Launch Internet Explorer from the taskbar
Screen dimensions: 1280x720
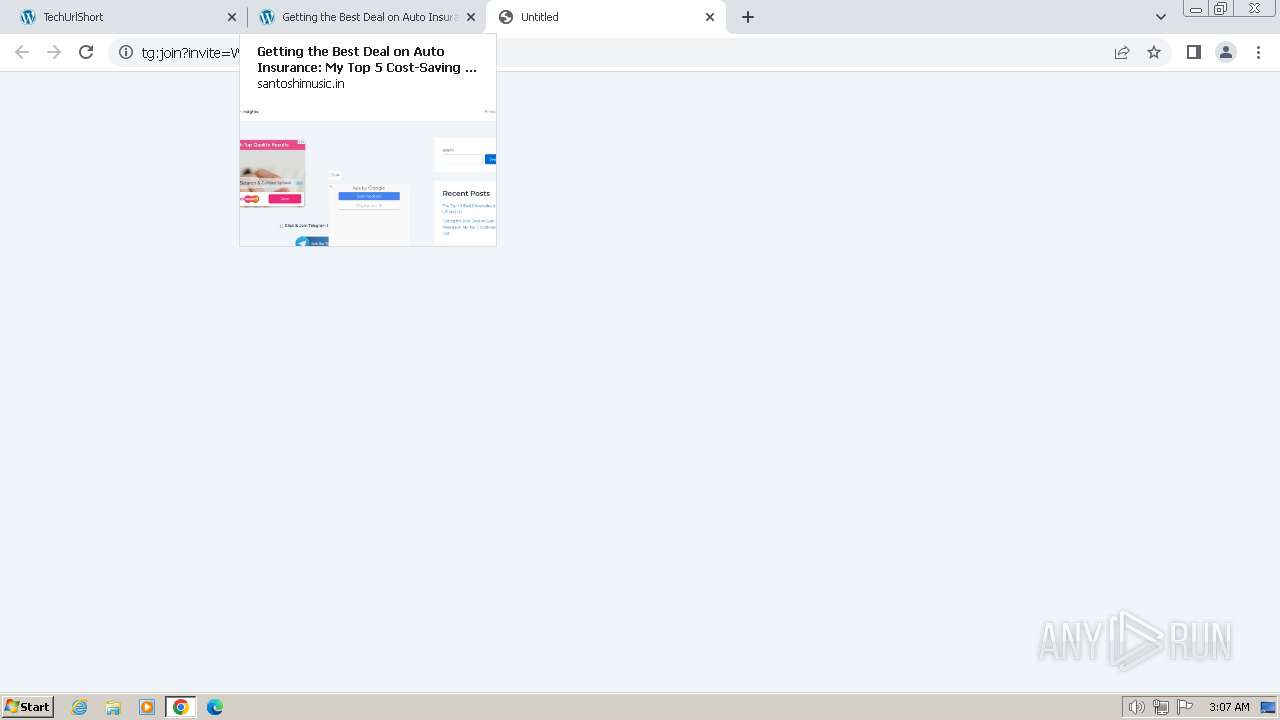80,707
